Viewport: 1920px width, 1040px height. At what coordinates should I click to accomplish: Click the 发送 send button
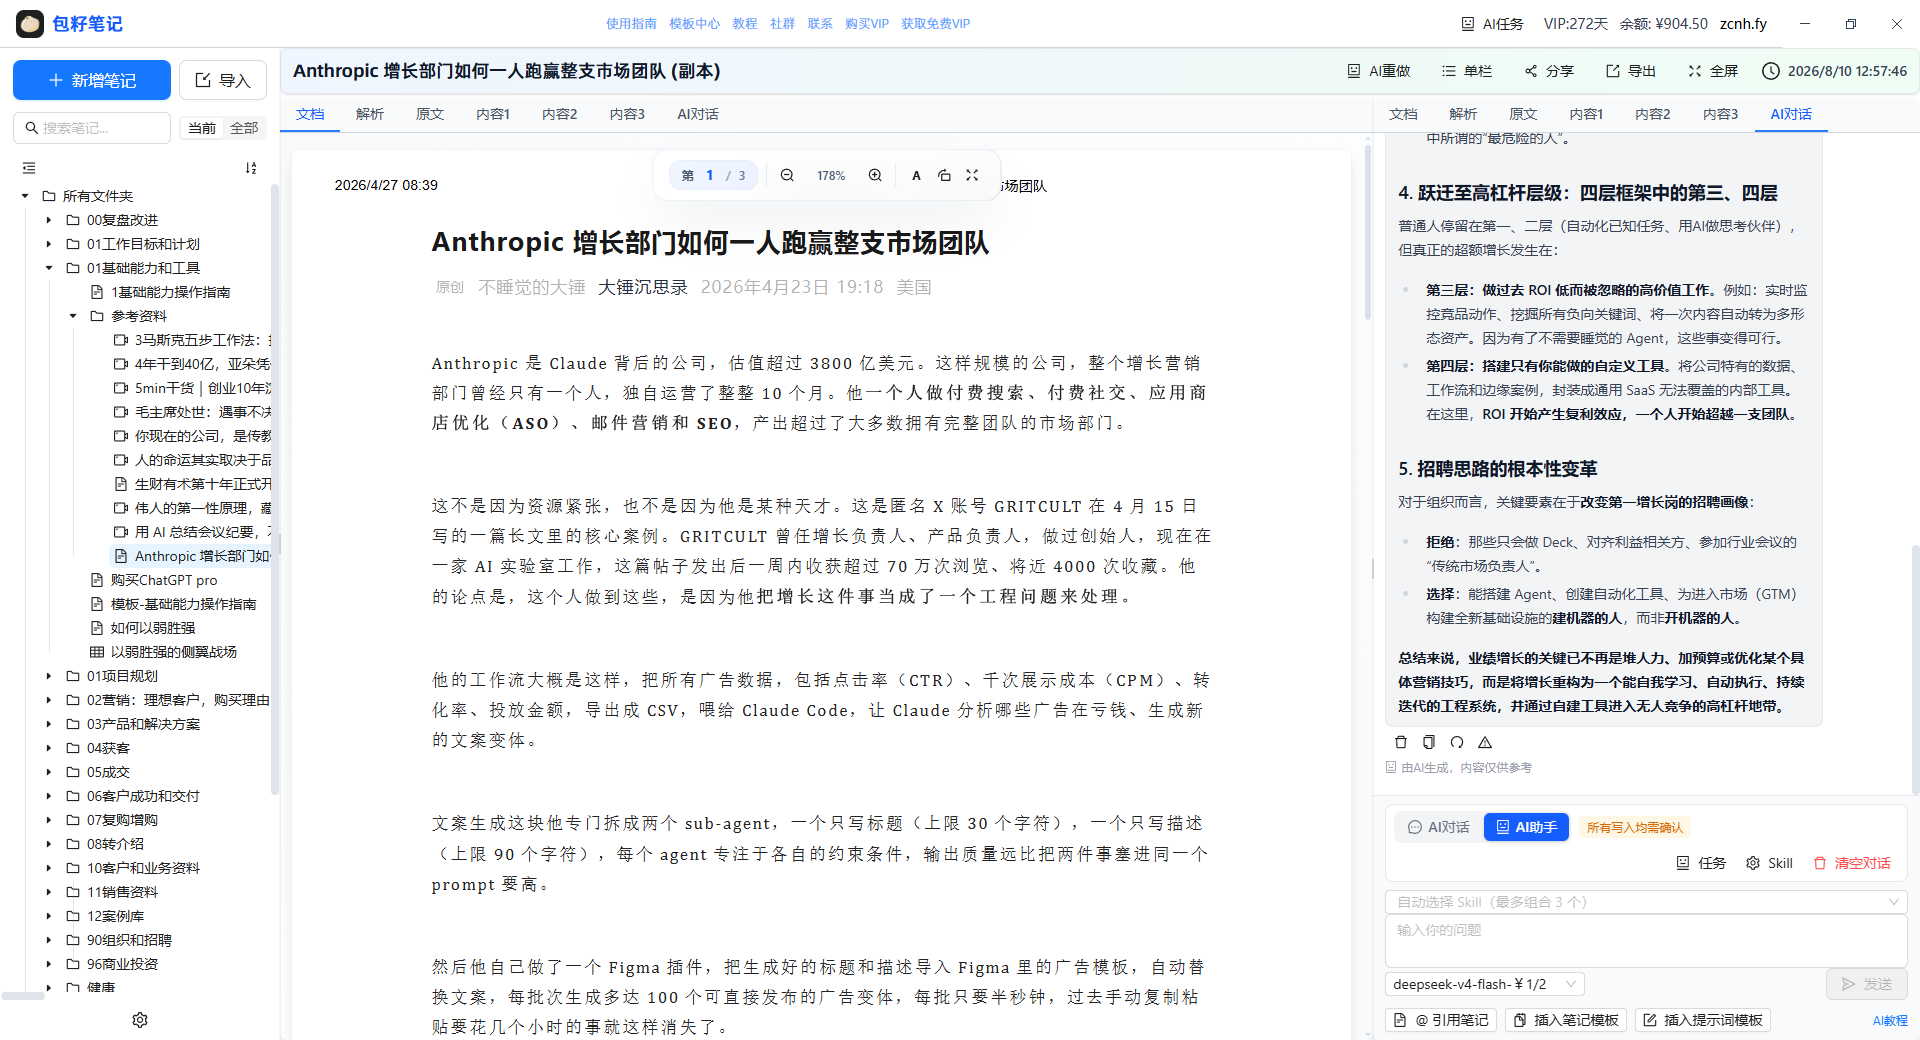coord(1866,984)
